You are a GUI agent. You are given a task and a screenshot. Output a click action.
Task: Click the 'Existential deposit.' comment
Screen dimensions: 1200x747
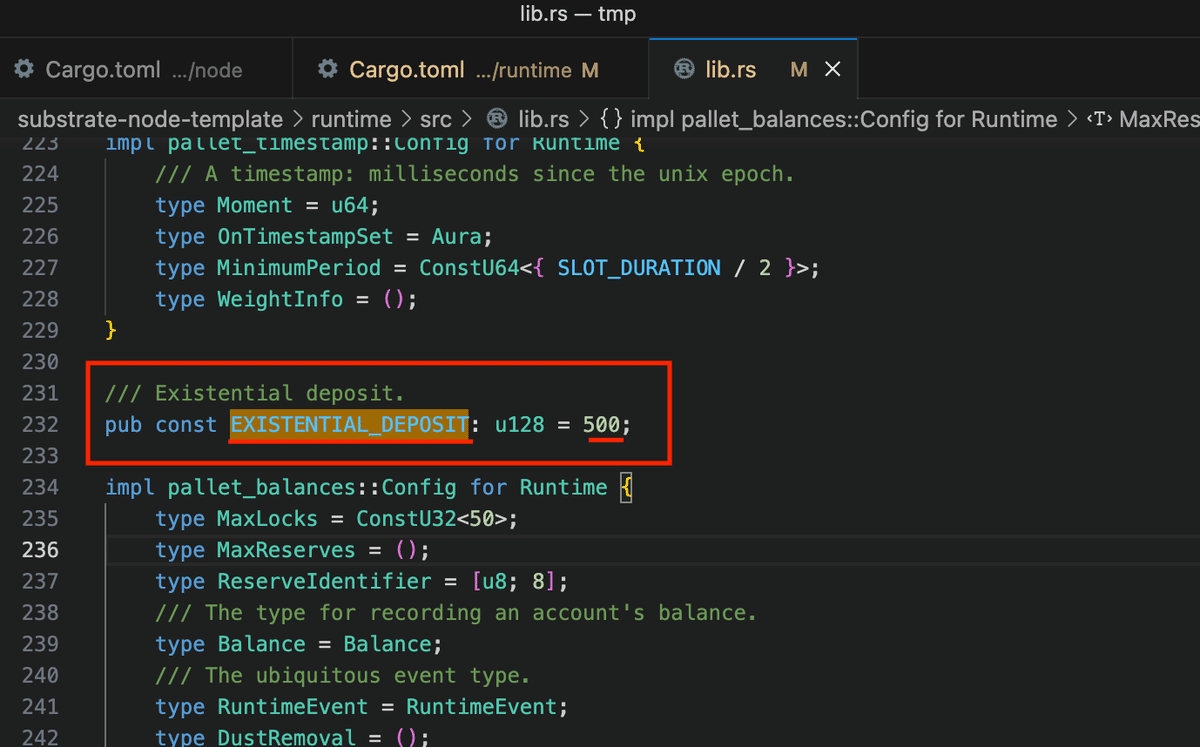[255, 393]
